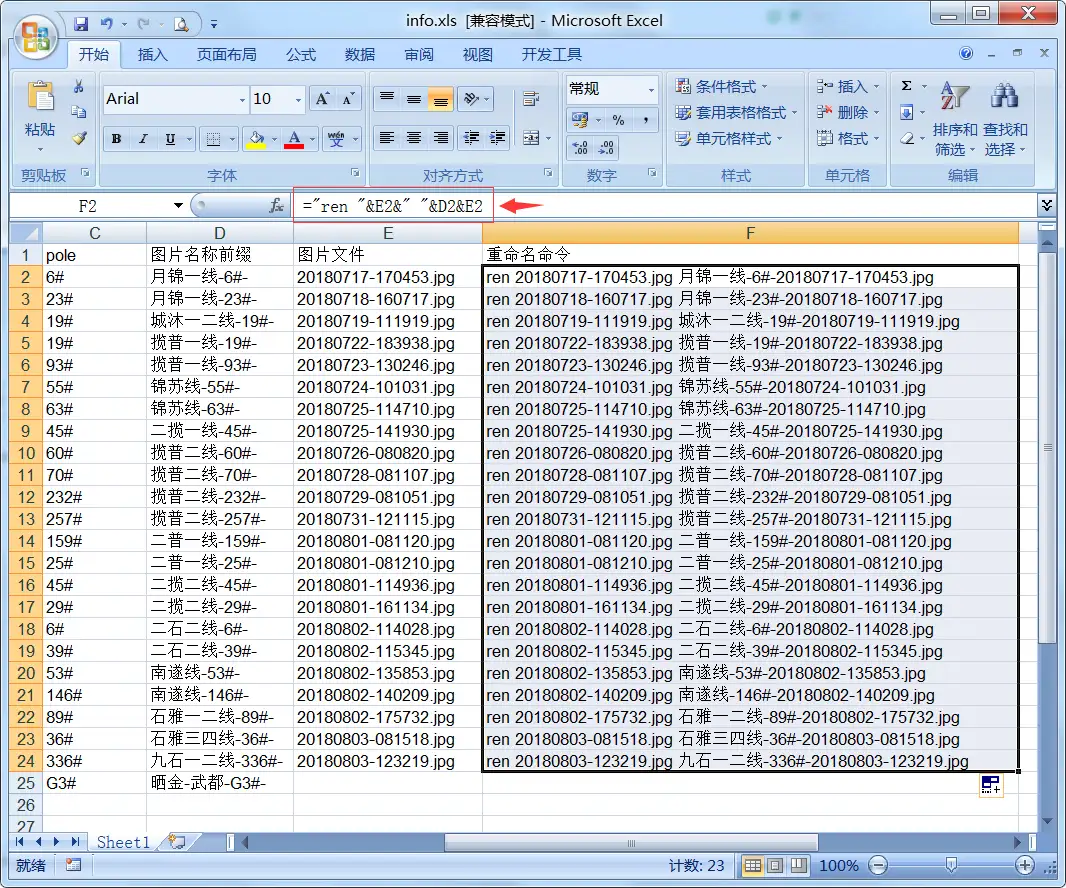Open the 公式 (Formulas) ribbon tab
Image resolution: width=1066 pixels, height=888 pixels.
pos(300,55)
